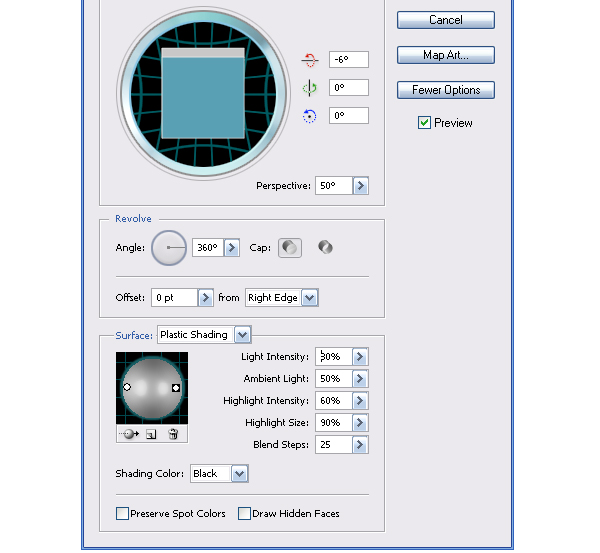Click the Perspective value field
Viewport: 600px width, 553px height.
click(334, 186)
